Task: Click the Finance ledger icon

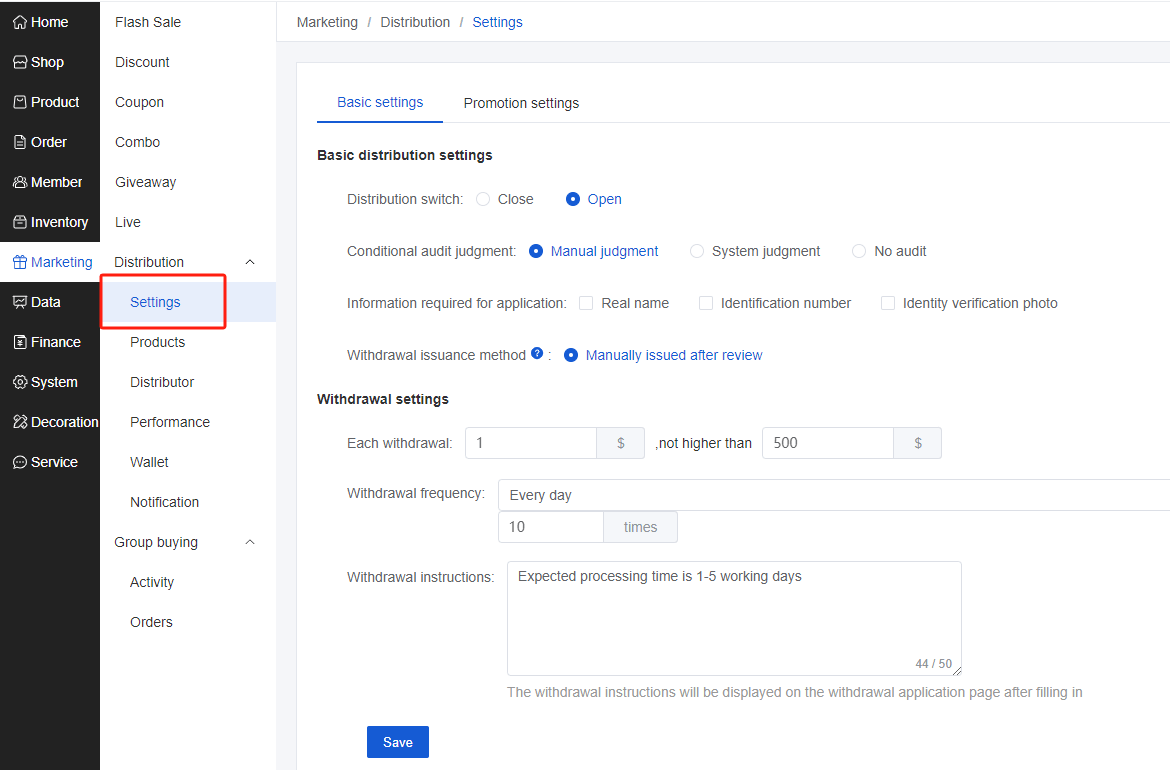Action: (20, 342)
